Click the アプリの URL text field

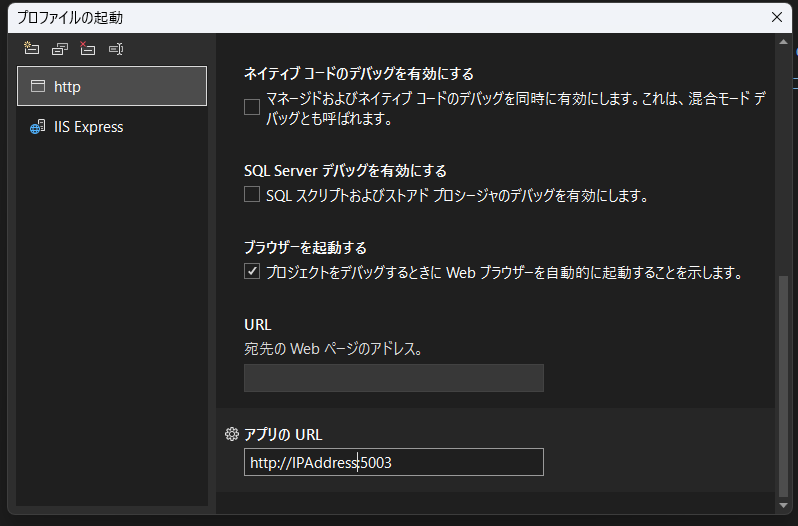coord(394,462)
